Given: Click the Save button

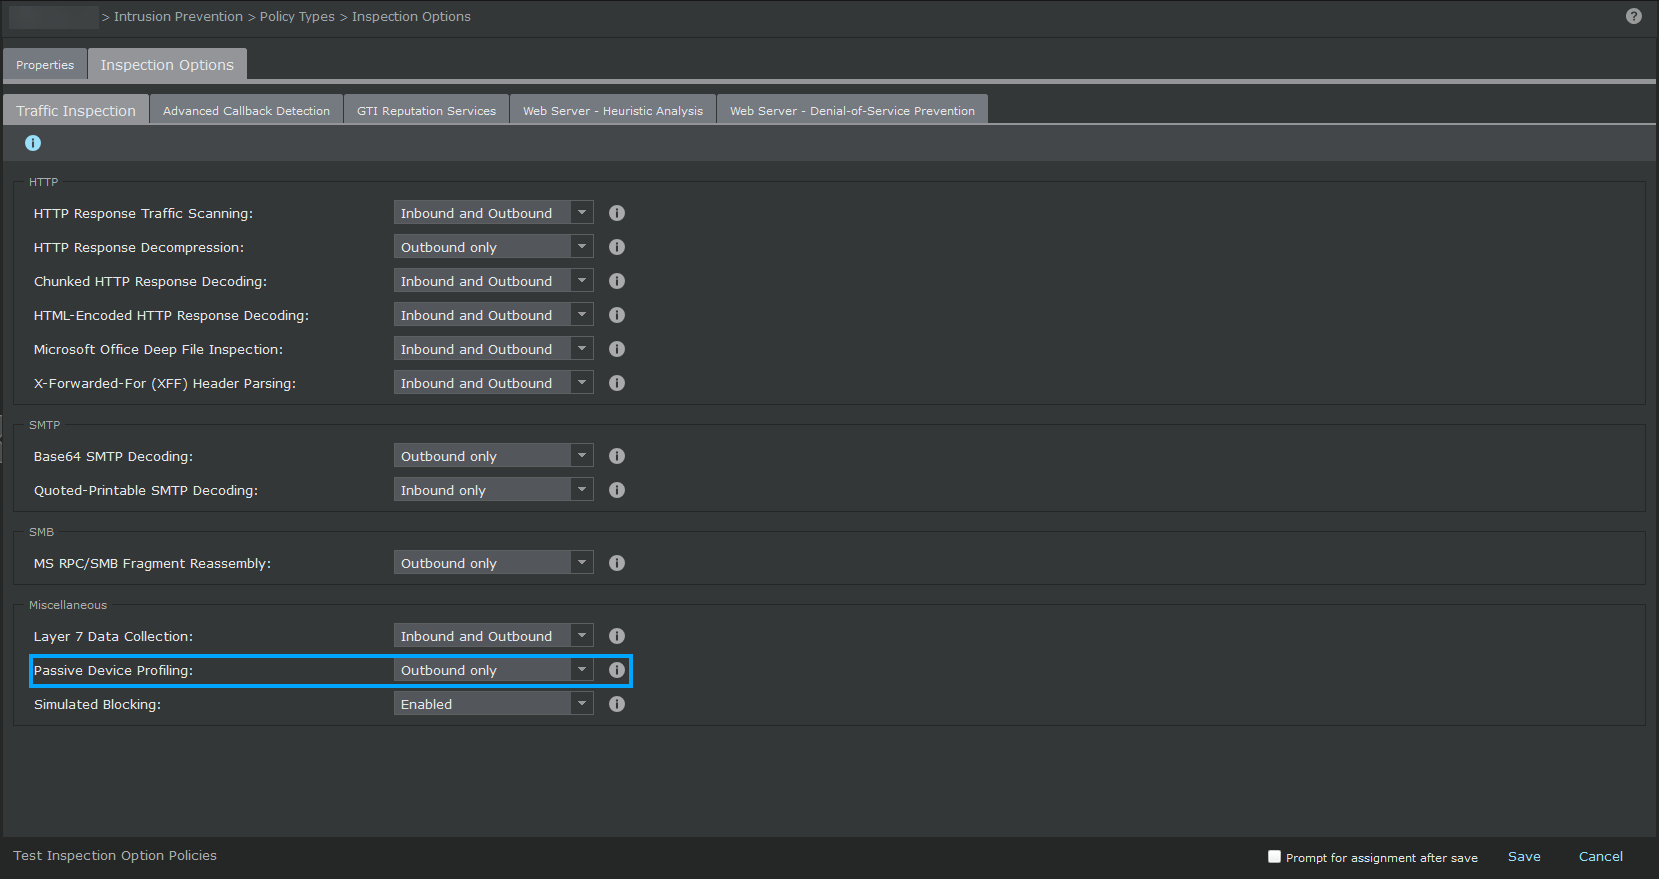Looking at the screenshot, I should coord(1524,856).
